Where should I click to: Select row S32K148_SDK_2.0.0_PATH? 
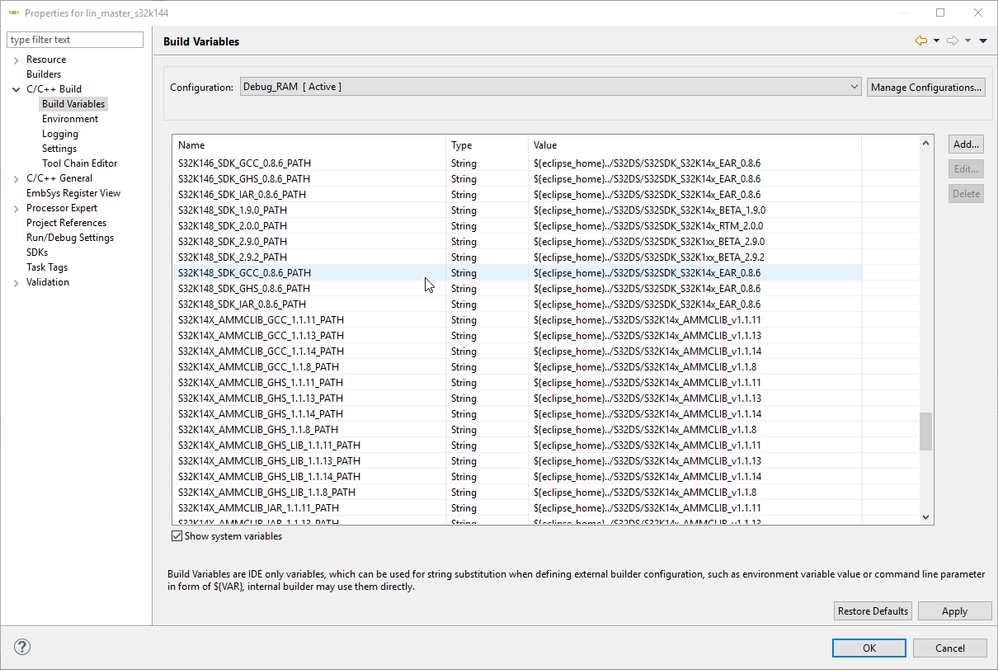pos(517,226)
